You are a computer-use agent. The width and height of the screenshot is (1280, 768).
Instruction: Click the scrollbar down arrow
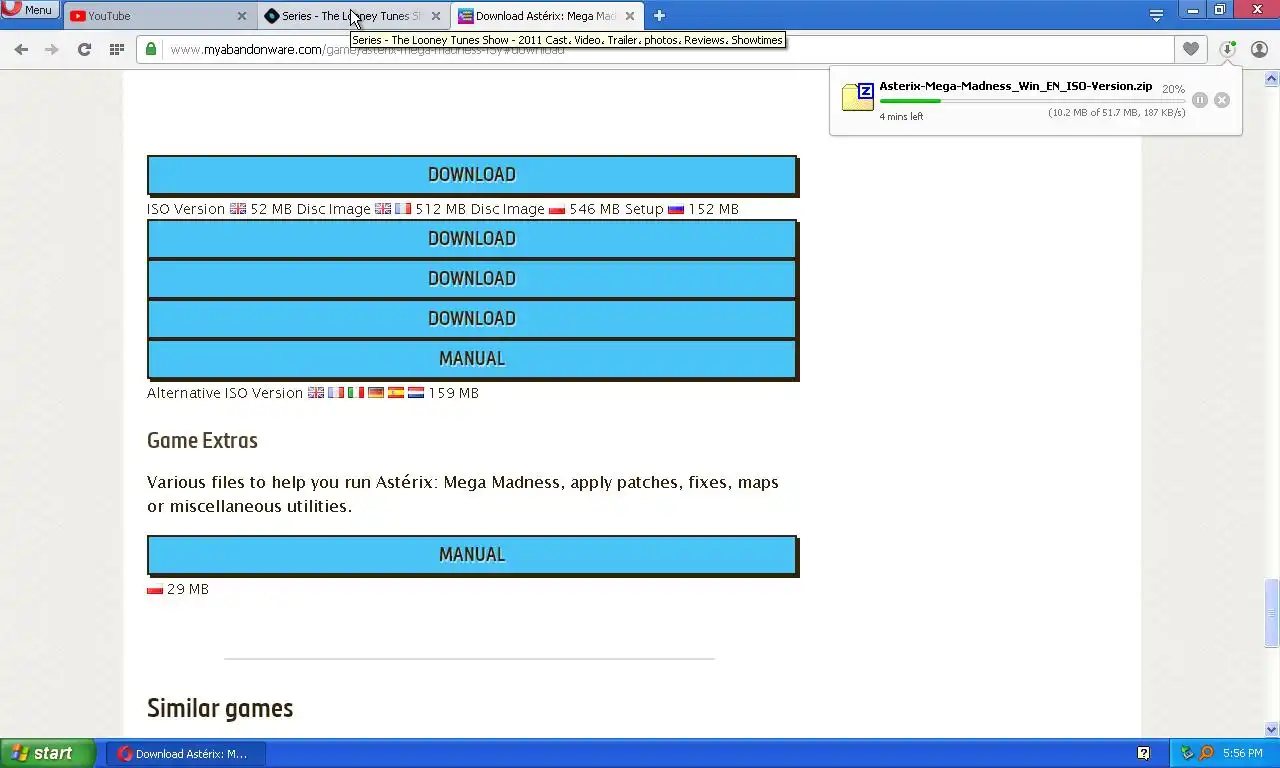coord(1272,730)
